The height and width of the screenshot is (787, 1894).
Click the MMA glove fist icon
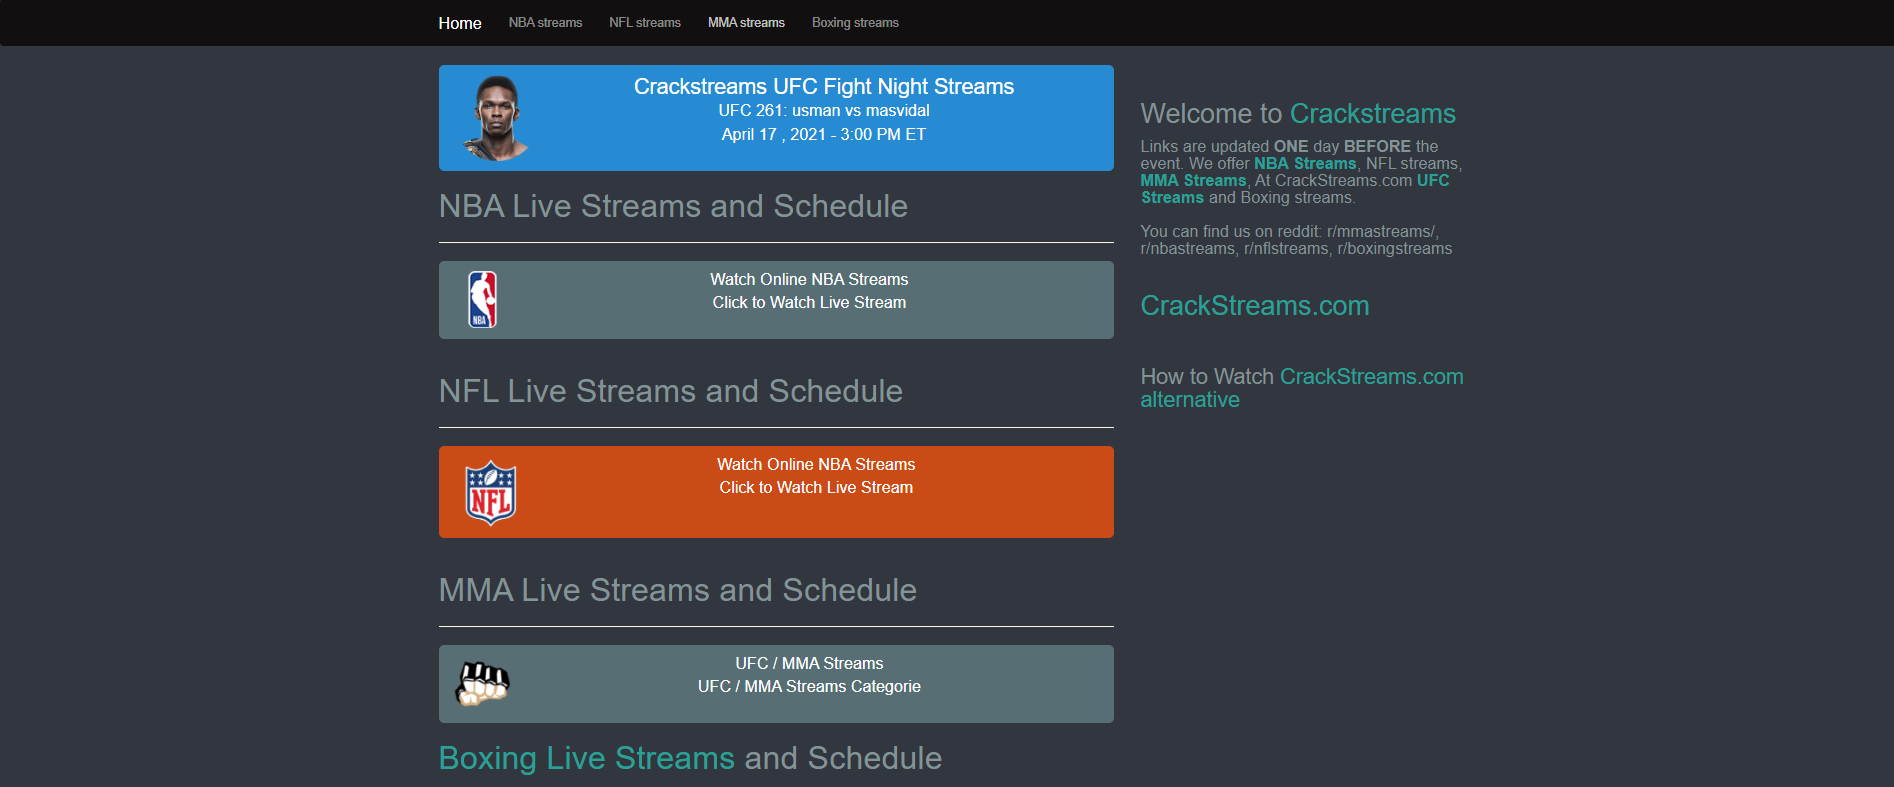pyautogui.click(x=483, y=684)
